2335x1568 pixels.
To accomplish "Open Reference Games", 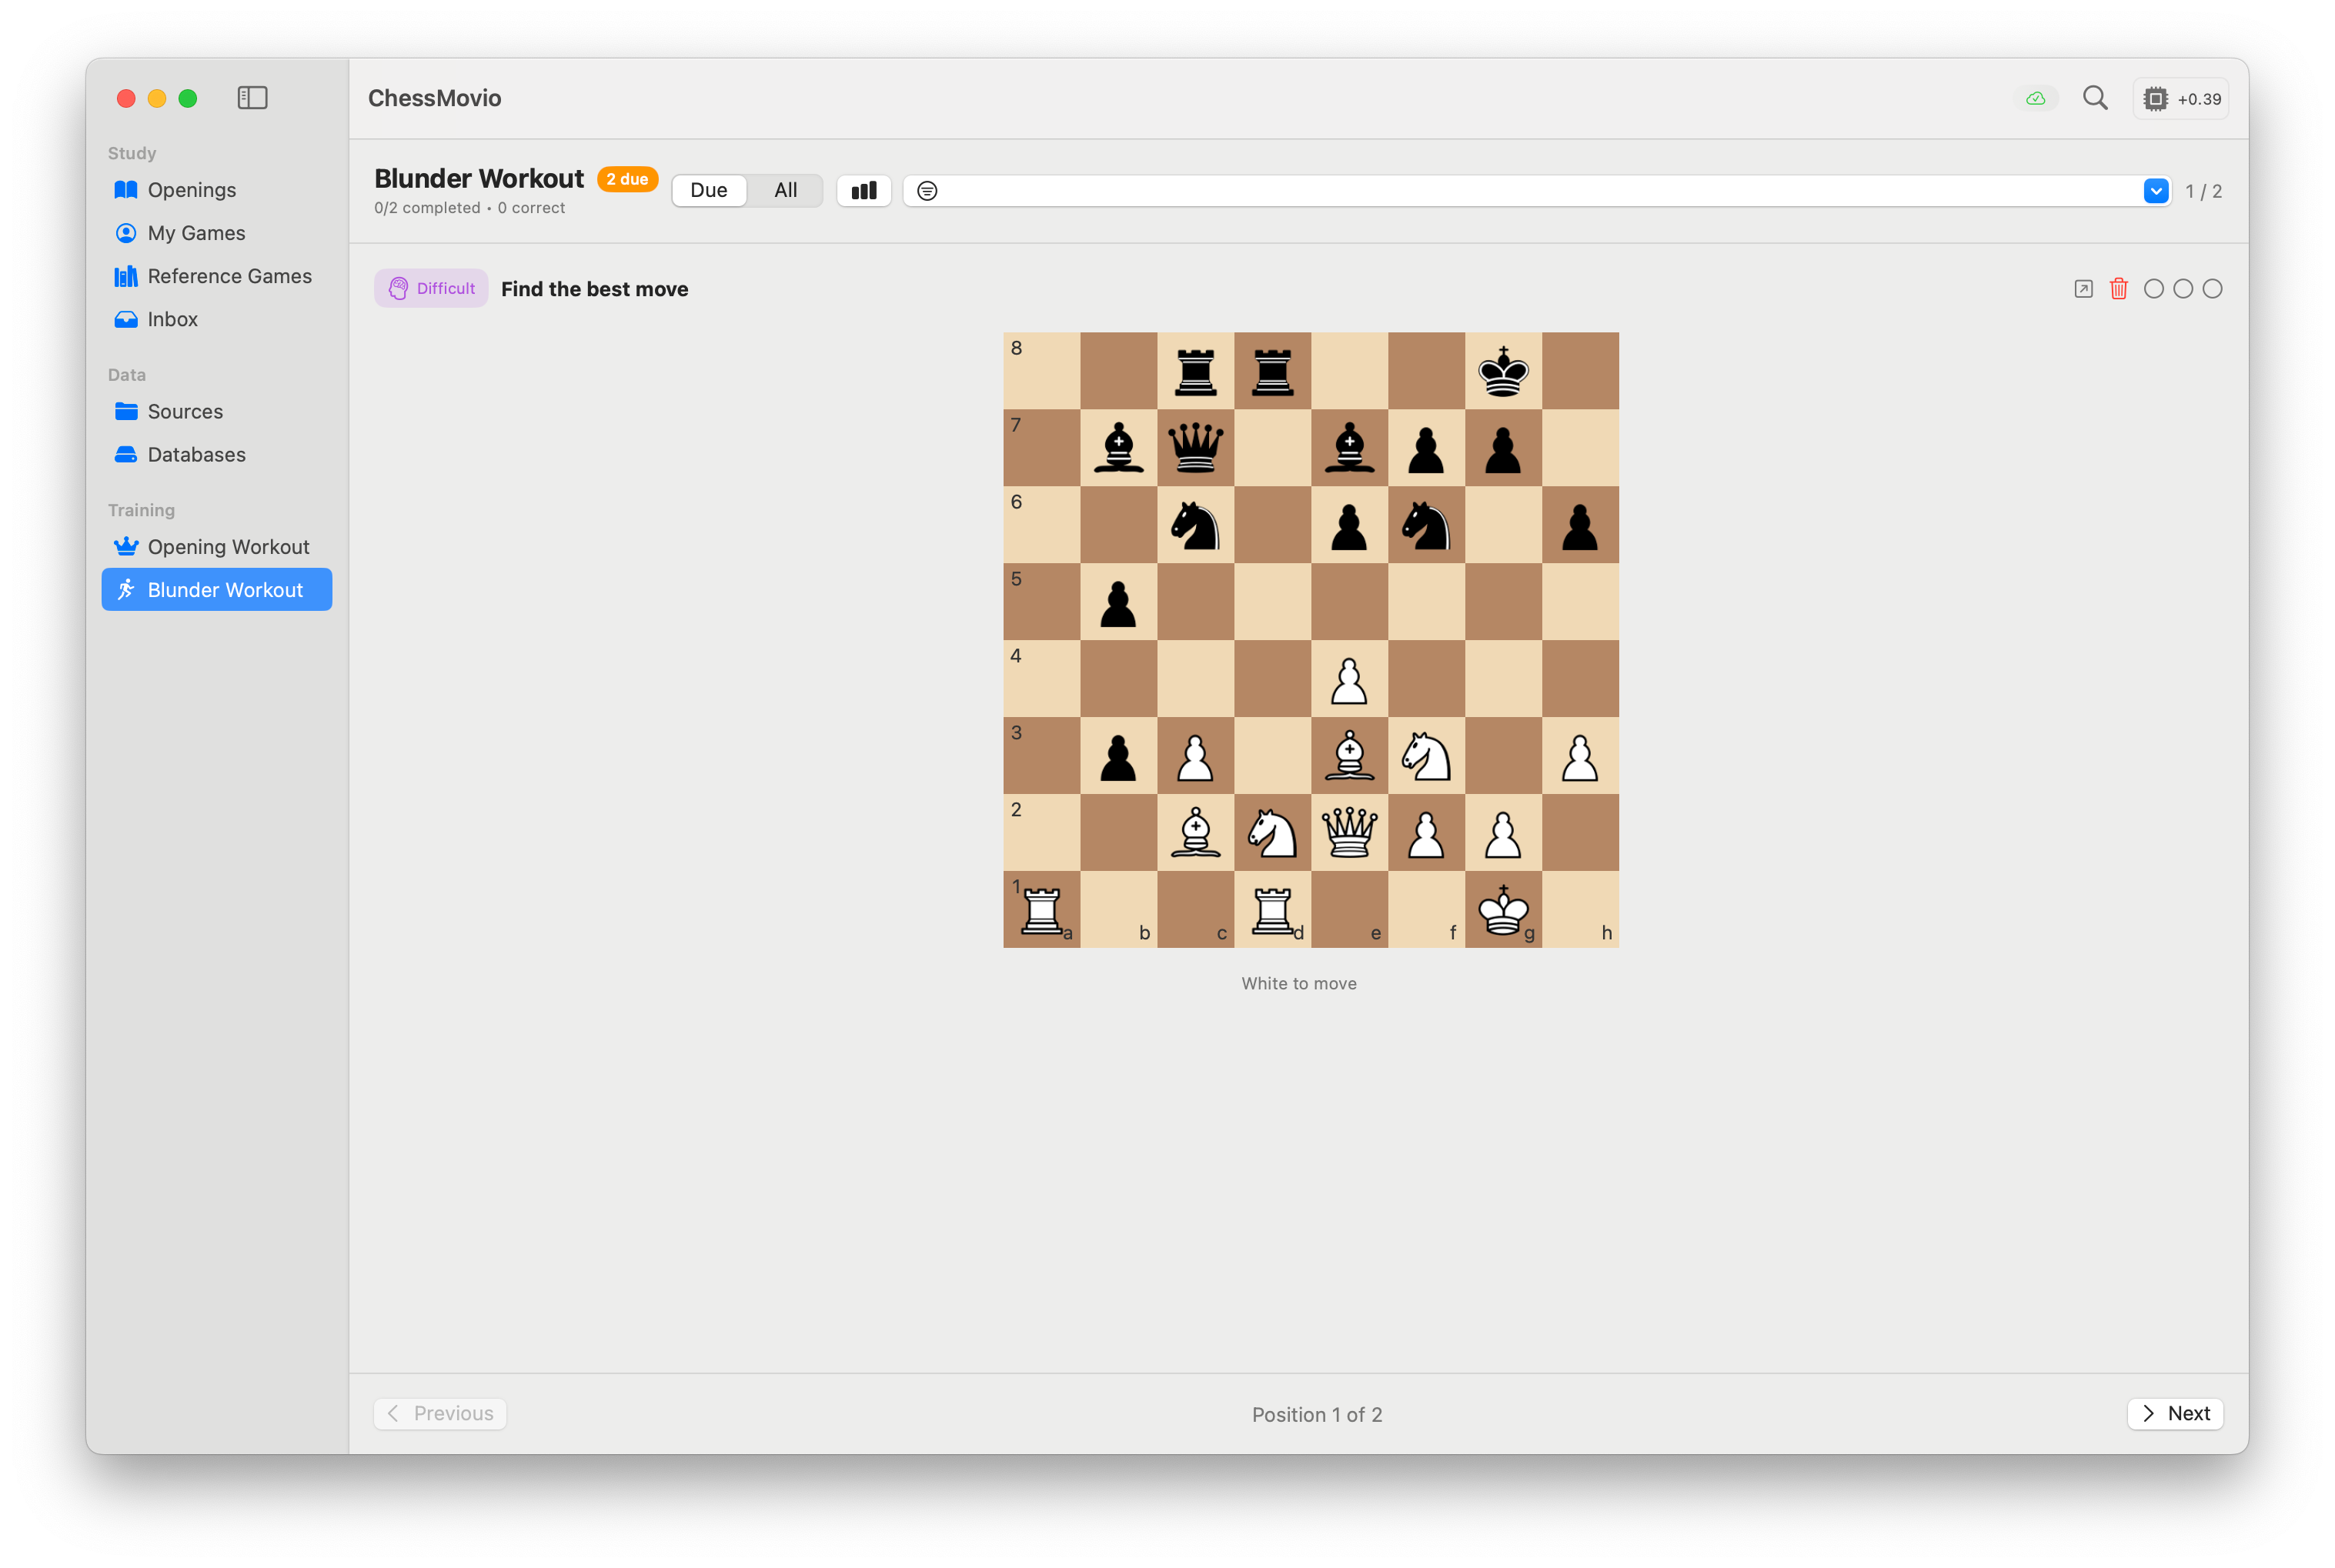I will [229, 276].
